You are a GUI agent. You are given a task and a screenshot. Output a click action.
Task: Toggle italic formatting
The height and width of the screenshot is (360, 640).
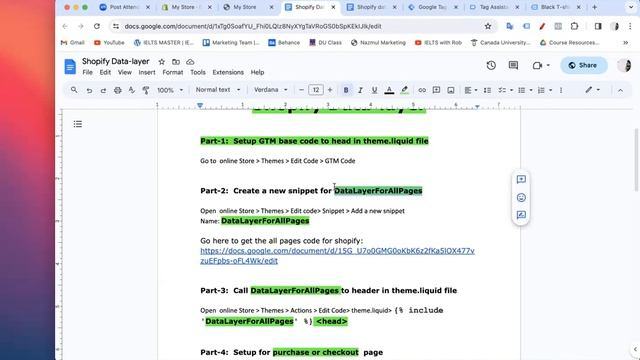point(360,90)
